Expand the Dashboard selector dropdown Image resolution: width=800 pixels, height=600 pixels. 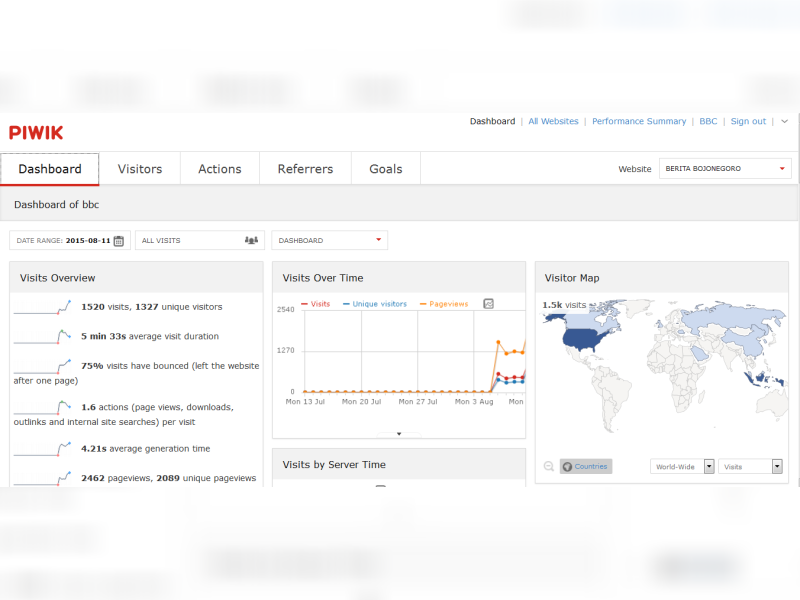[x=330, y=240]
